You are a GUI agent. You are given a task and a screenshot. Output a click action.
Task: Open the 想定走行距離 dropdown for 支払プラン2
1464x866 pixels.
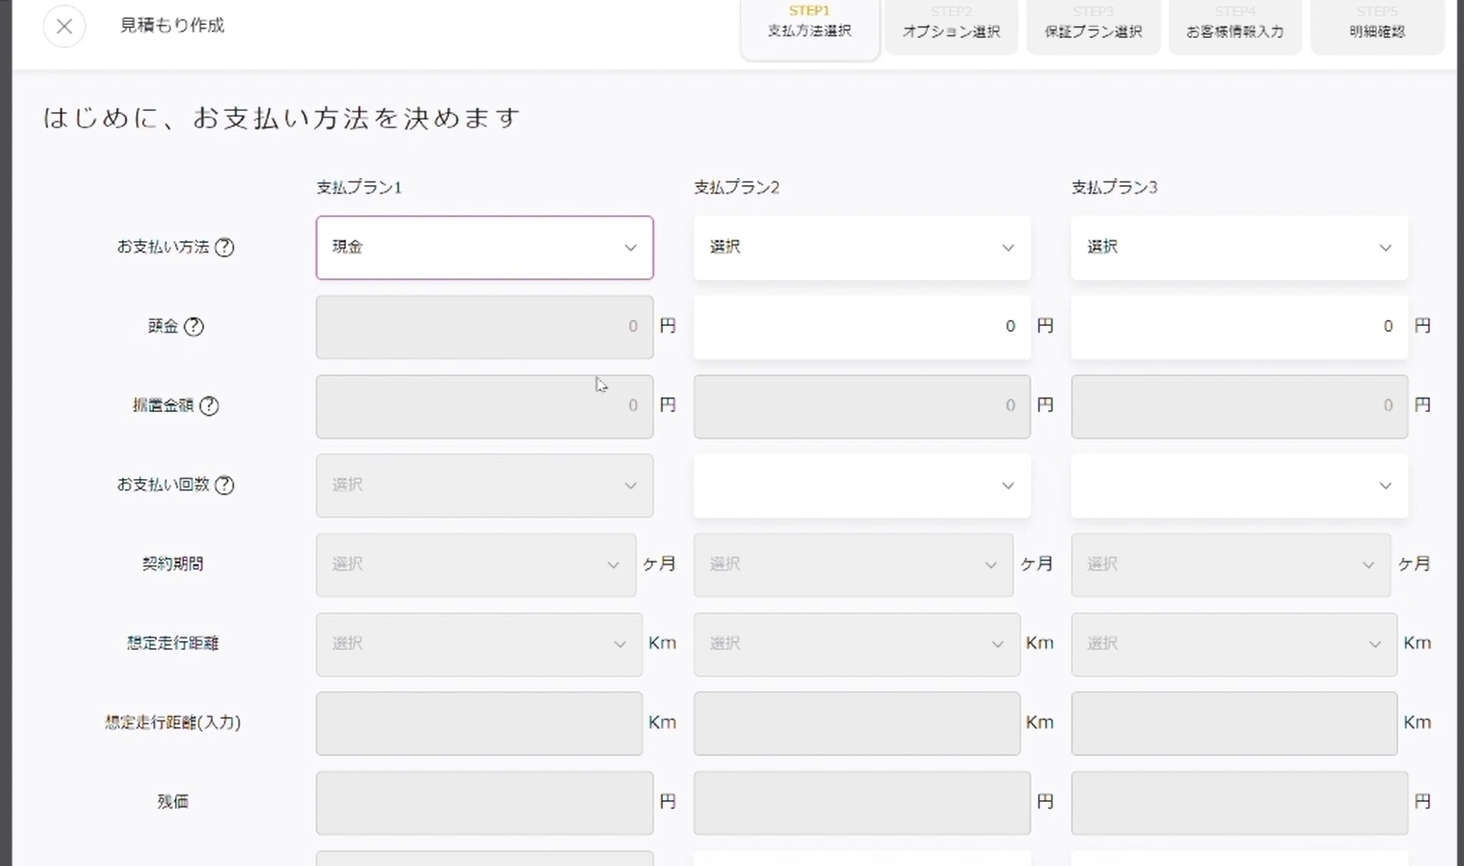click(856, 643)
